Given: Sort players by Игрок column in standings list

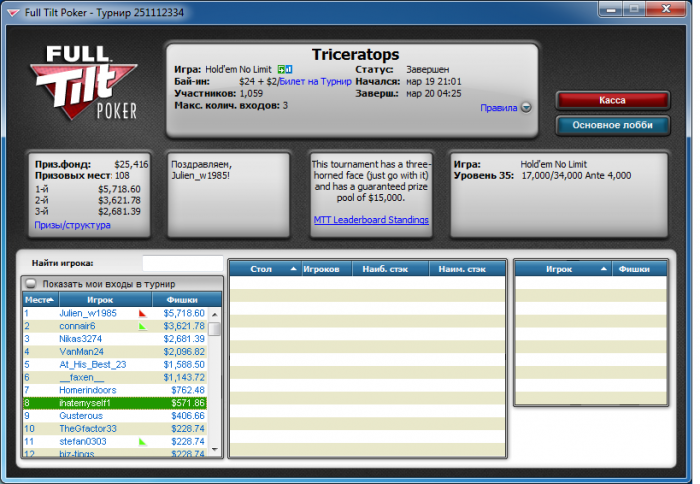Looking at the screenshot, I should pyautogui.click(x=105, y=300).
